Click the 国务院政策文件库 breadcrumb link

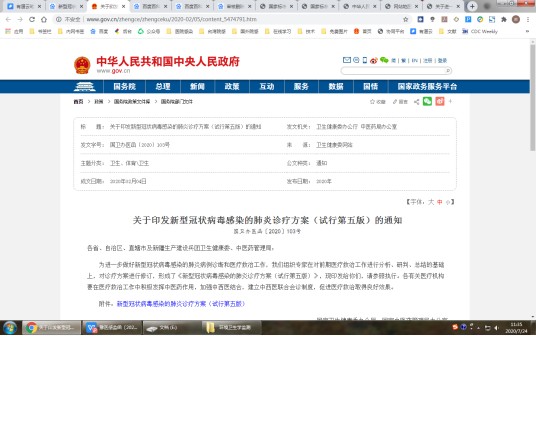[132, 101]
